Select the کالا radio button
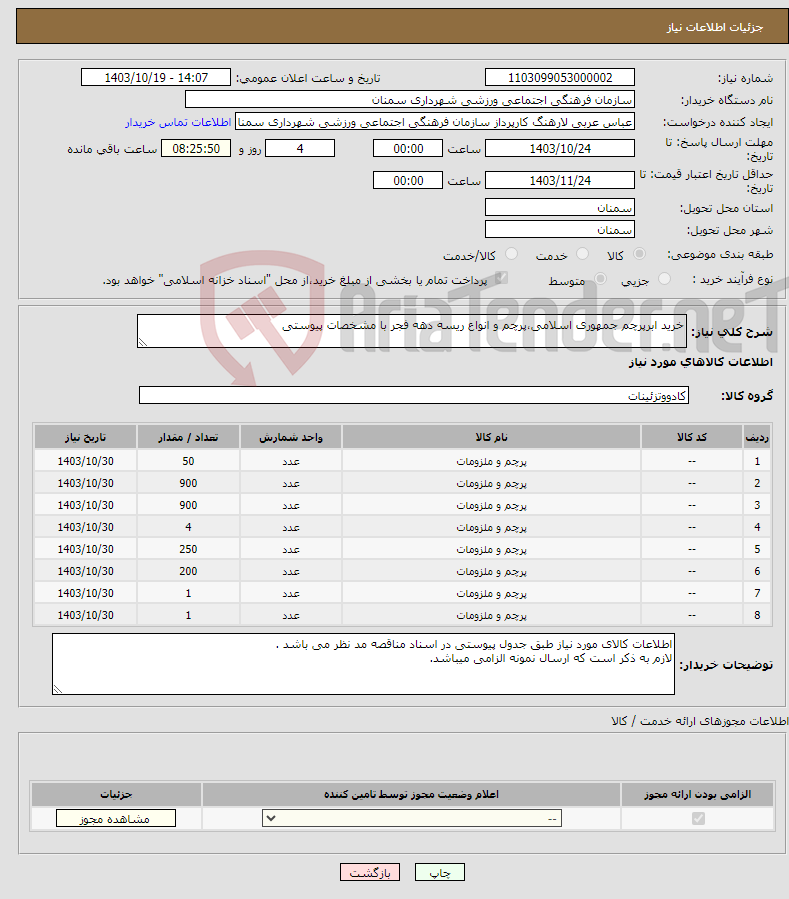789x899 pixels. point(639,253)
